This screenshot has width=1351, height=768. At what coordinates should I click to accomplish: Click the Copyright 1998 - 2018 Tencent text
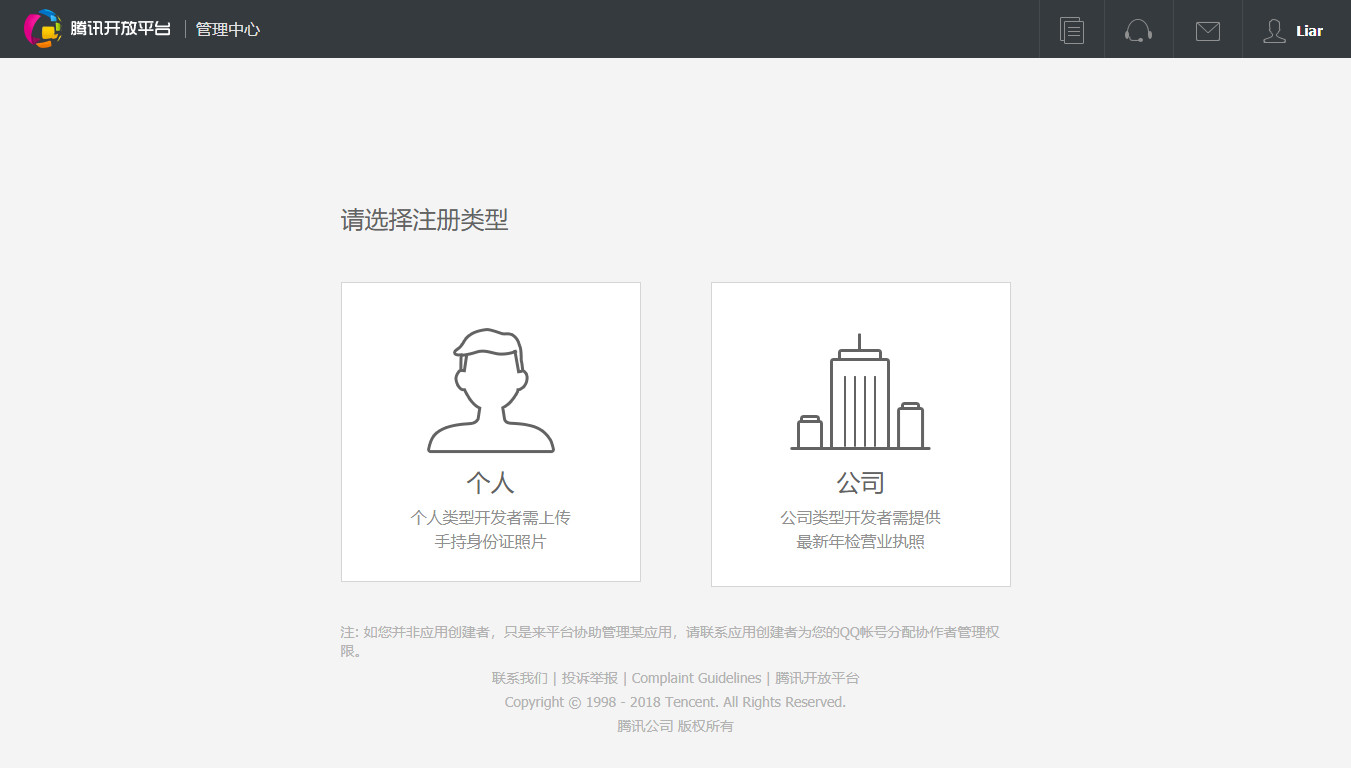(x=675, y=702)
